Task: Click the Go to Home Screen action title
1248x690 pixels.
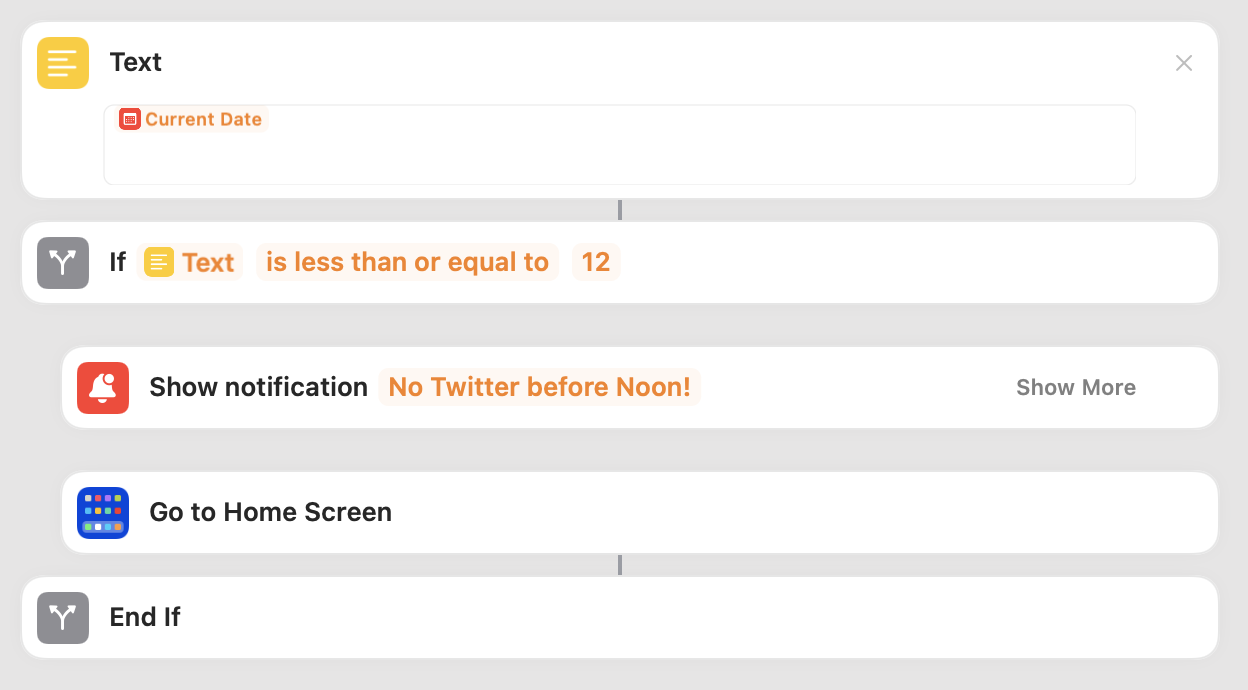Action: (270, 512)
